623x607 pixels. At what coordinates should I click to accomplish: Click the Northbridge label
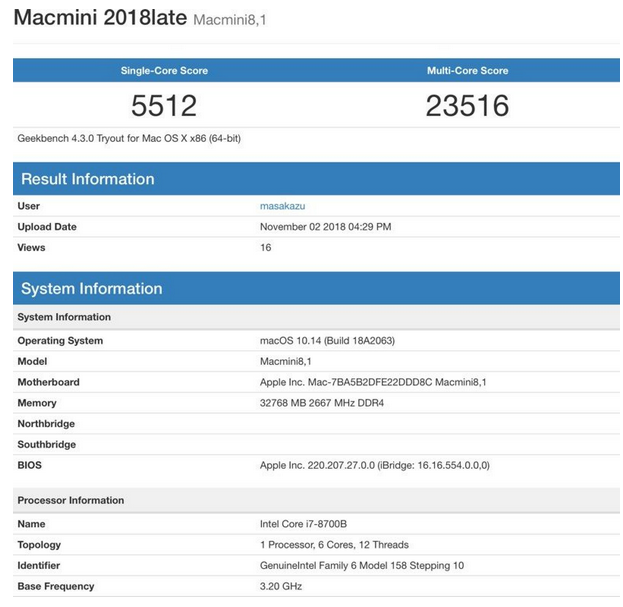click(x=46, y=423)
